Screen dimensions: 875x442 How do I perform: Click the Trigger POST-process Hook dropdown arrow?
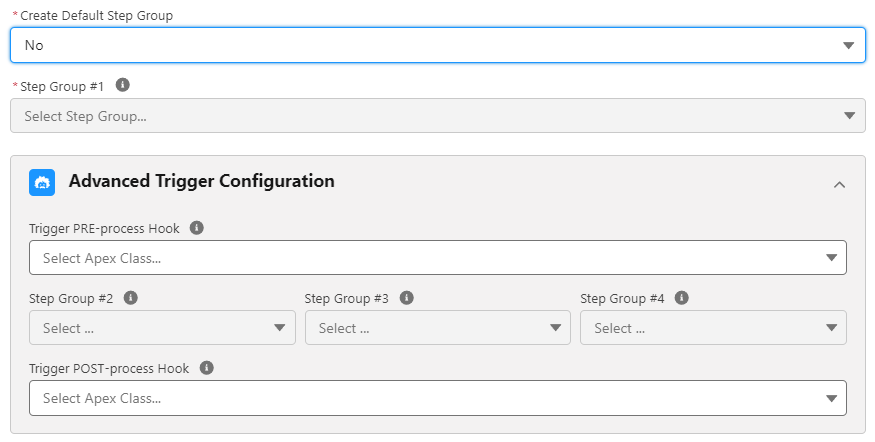pos(831,398)
